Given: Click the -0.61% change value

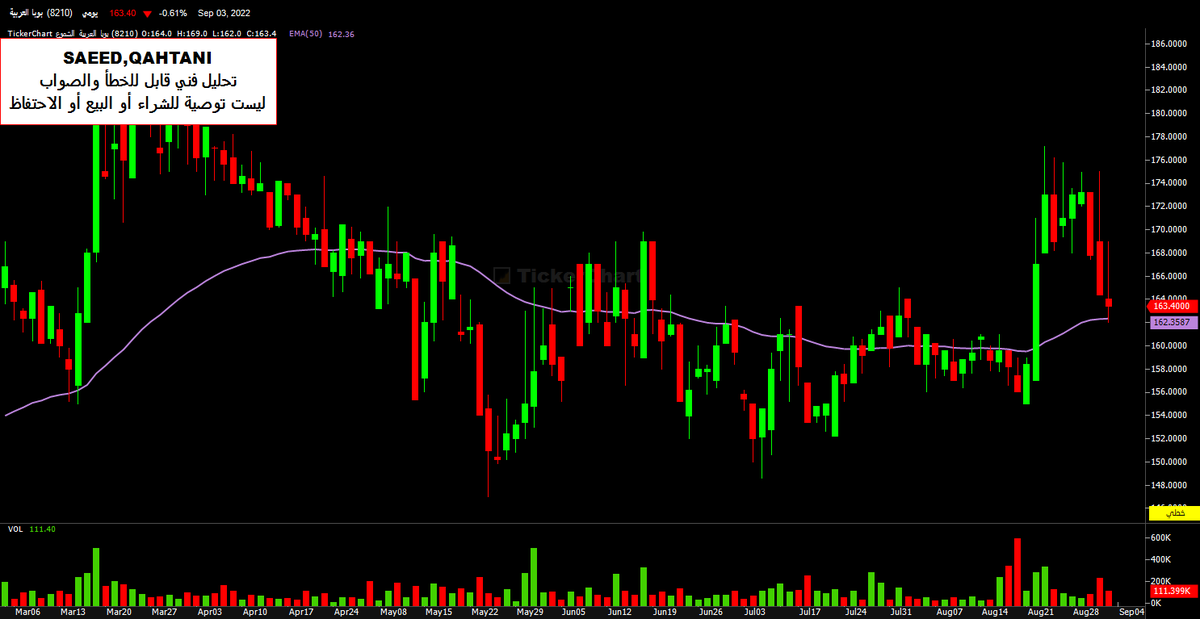Looking at the screenshot, I should click(174, 14).
